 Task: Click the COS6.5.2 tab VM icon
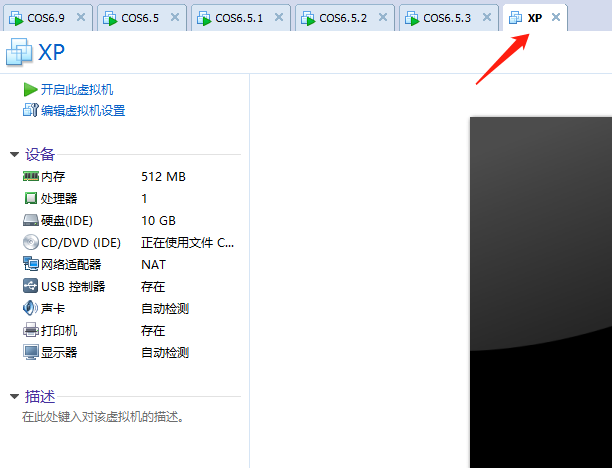pyautogui.click(x=308, y=18)
